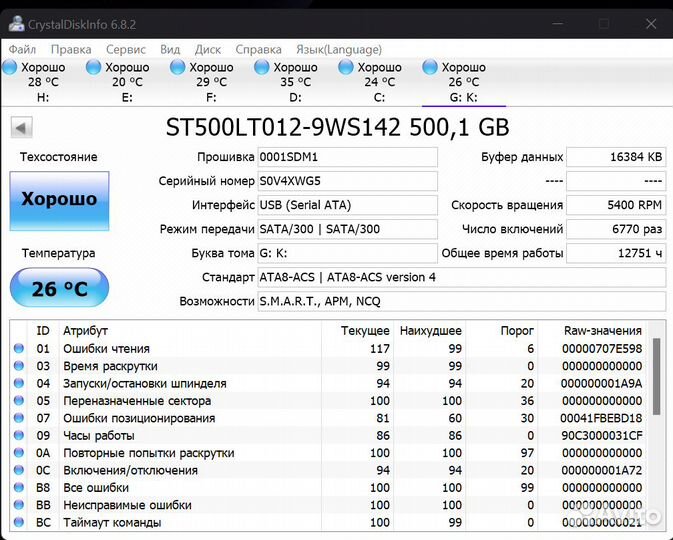Click status dot for Таймаут команды
Image resolution: width=673 pixels, height=540 pixels.
pyautogui.click(x=18, y=522)
